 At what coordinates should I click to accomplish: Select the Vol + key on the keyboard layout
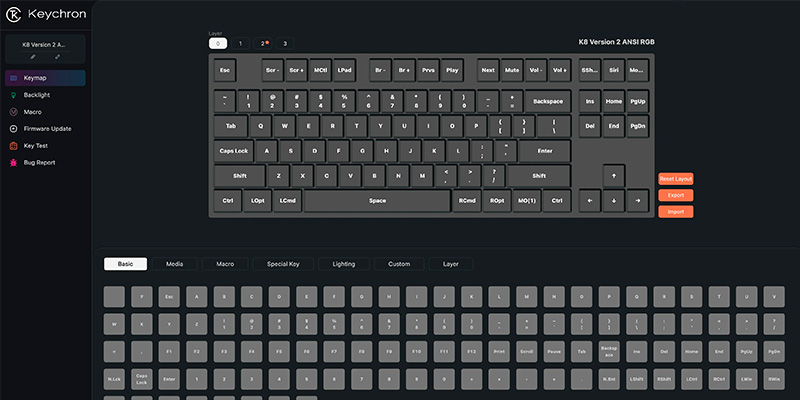point(560,70)
